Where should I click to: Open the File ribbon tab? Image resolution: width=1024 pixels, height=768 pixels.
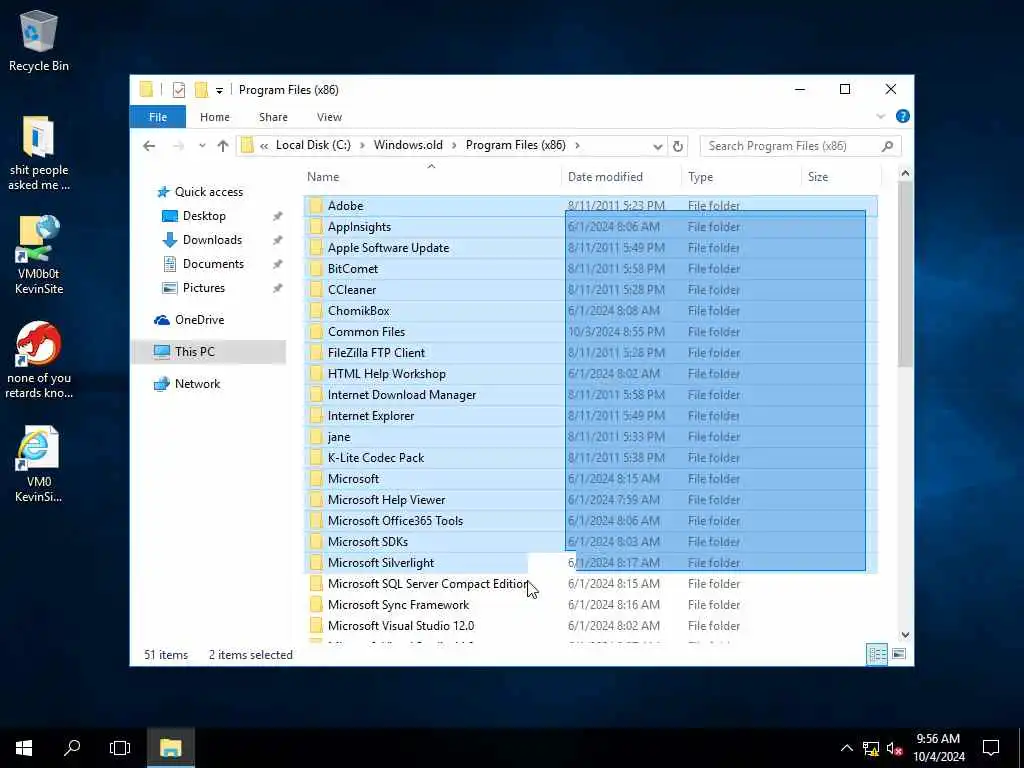(x=157, y=117)
